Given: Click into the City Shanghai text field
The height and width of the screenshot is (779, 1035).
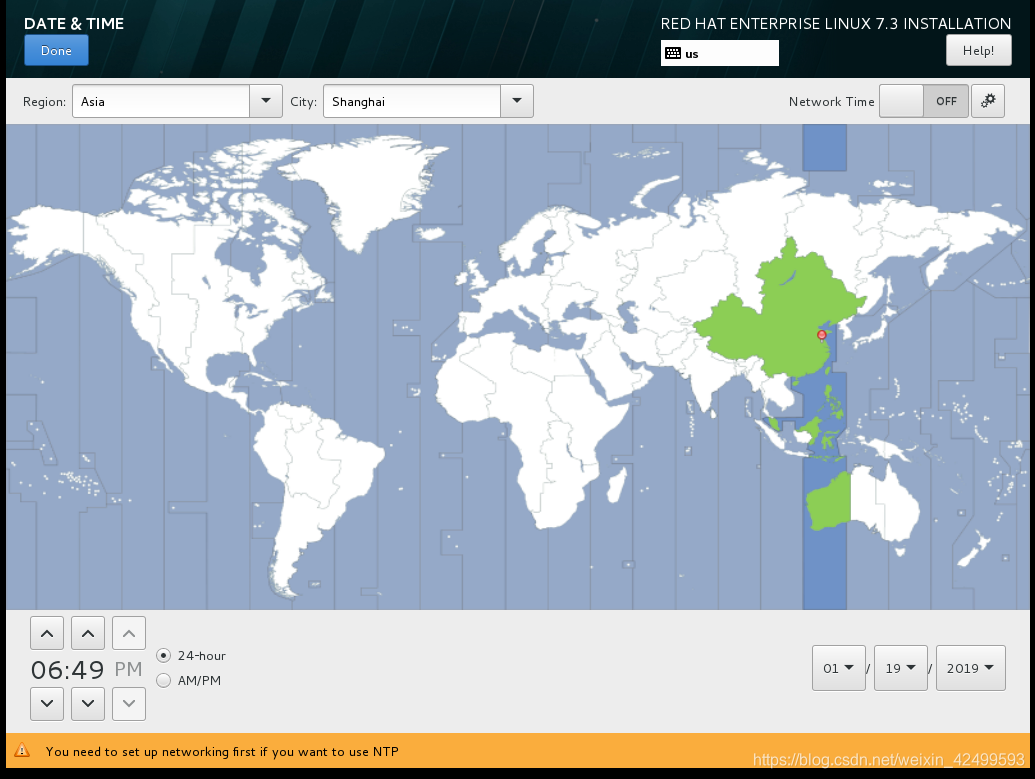Looking at the screenshot, I should pyautogui.click(x=412, y=101).
